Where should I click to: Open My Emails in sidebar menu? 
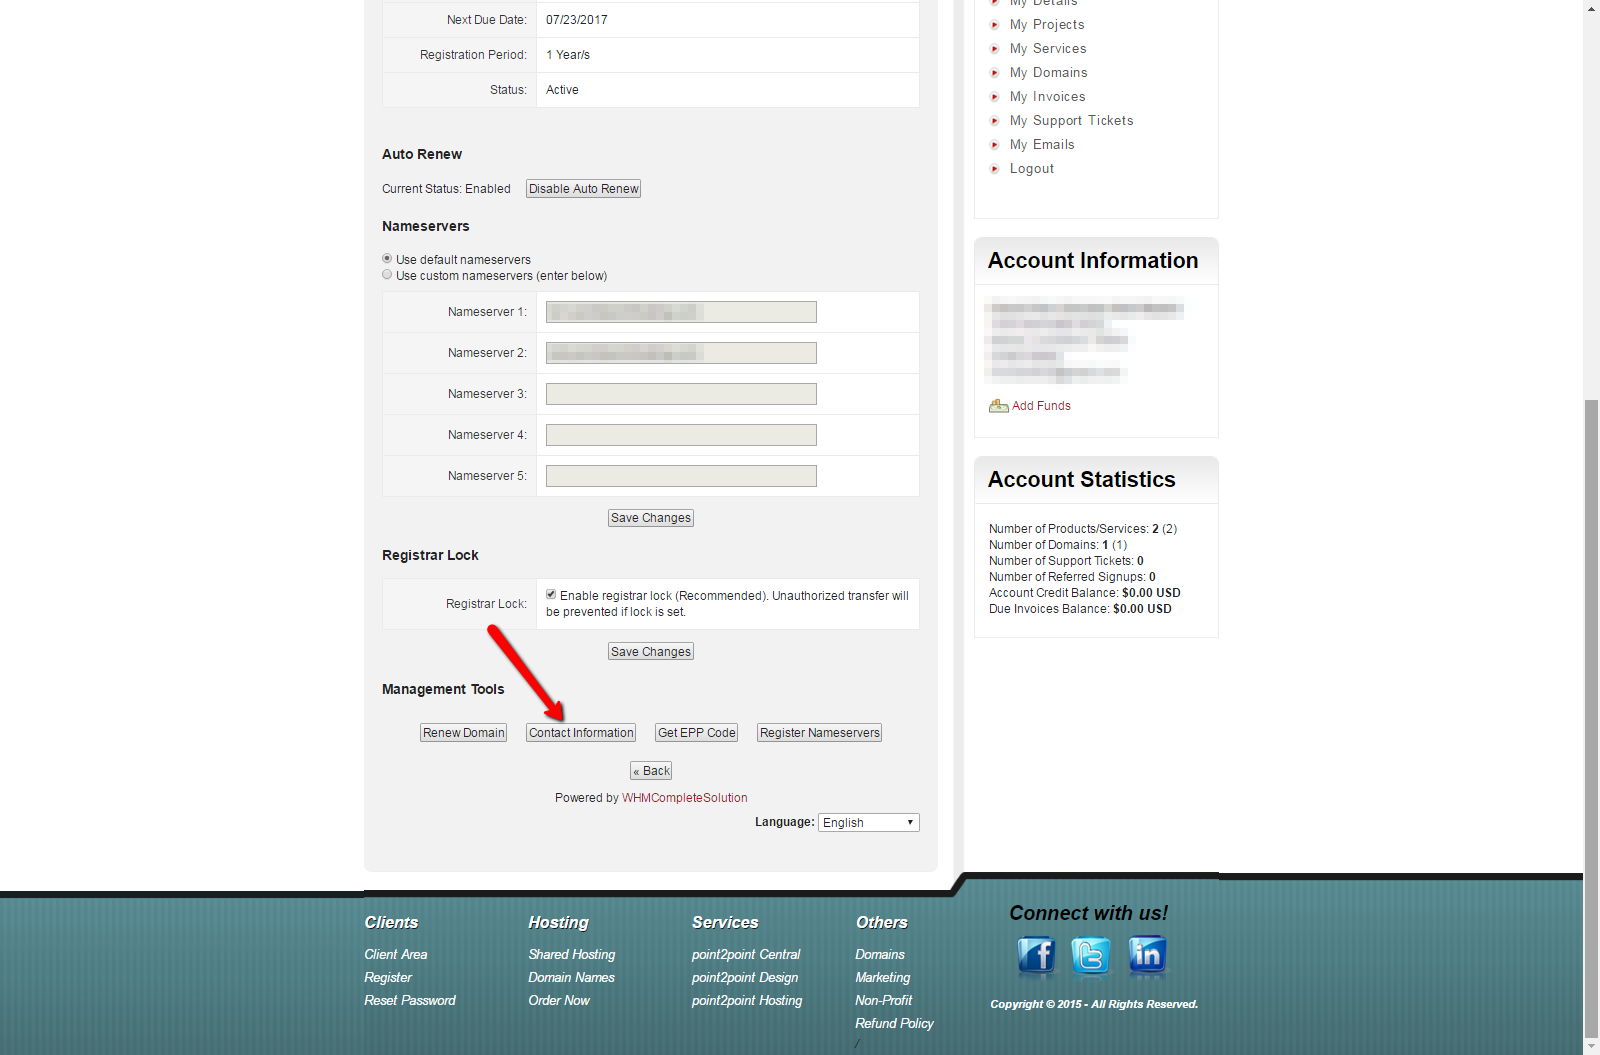pos(1042,145)
